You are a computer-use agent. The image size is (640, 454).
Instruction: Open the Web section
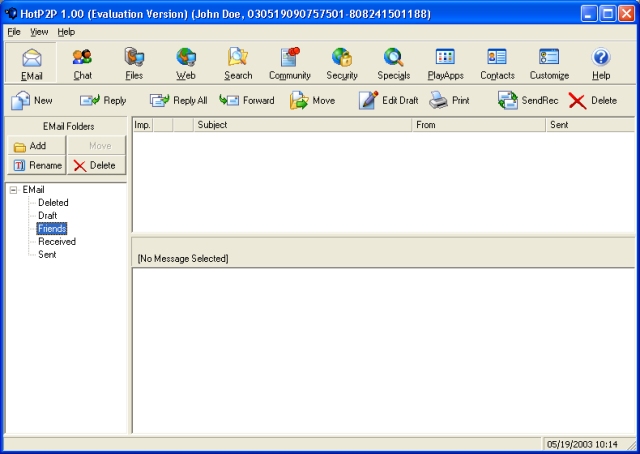click(x=186, y=63)
